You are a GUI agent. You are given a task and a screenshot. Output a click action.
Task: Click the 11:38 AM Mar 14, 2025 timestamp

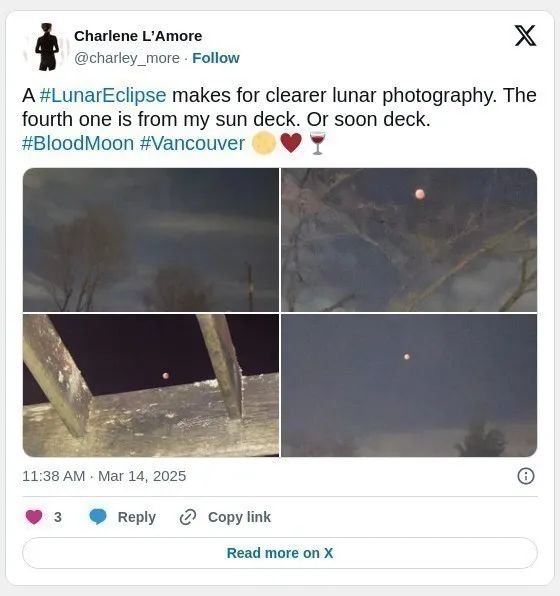click(x=104, y=476)
